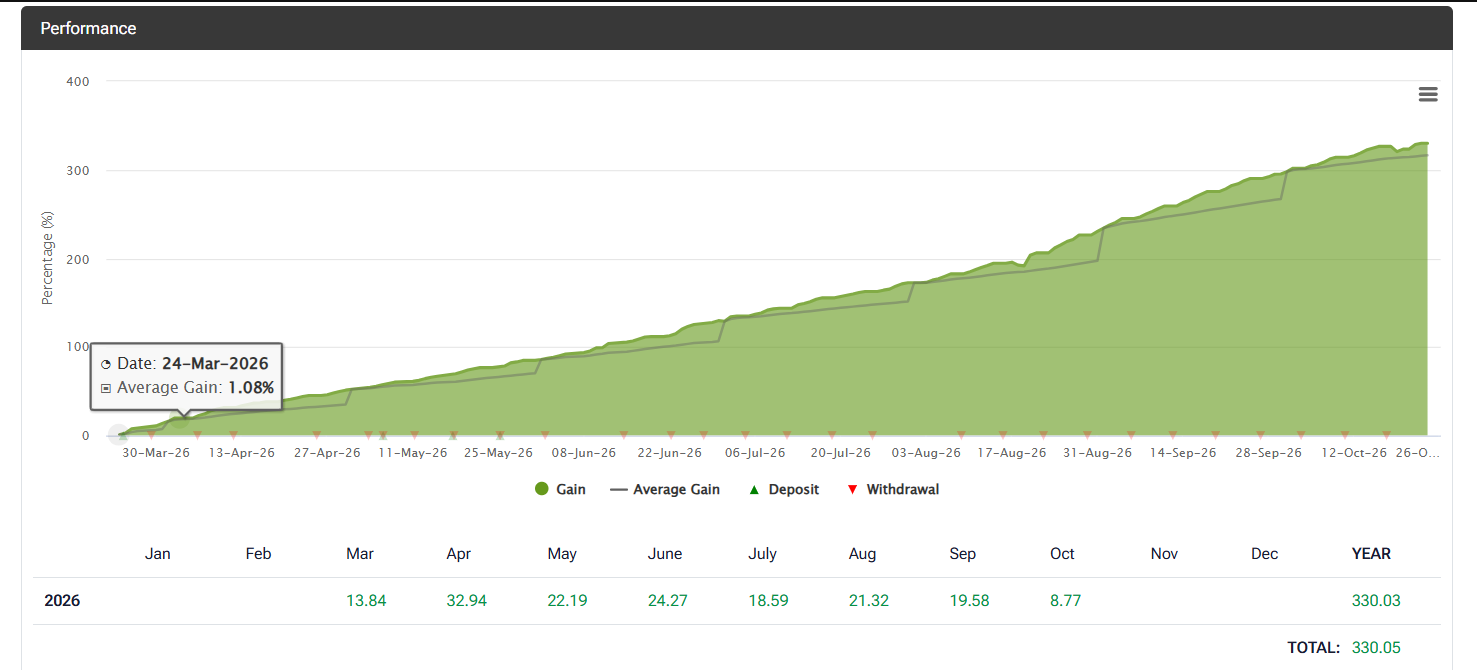Click the tooltip Average Gain 1.08% value
The width and height of the screenshot is (1477, 670).
(x=250, y=388)
